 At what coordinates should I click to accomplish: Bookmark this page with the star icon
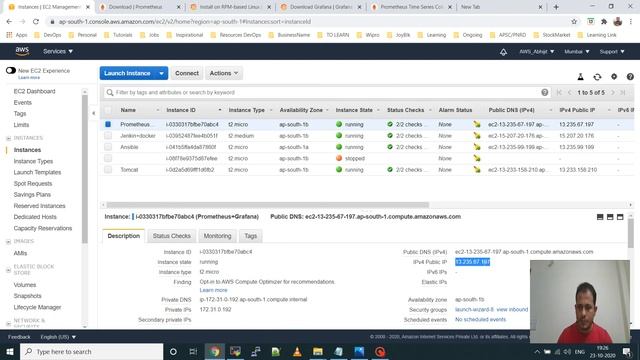click(574, 22)
